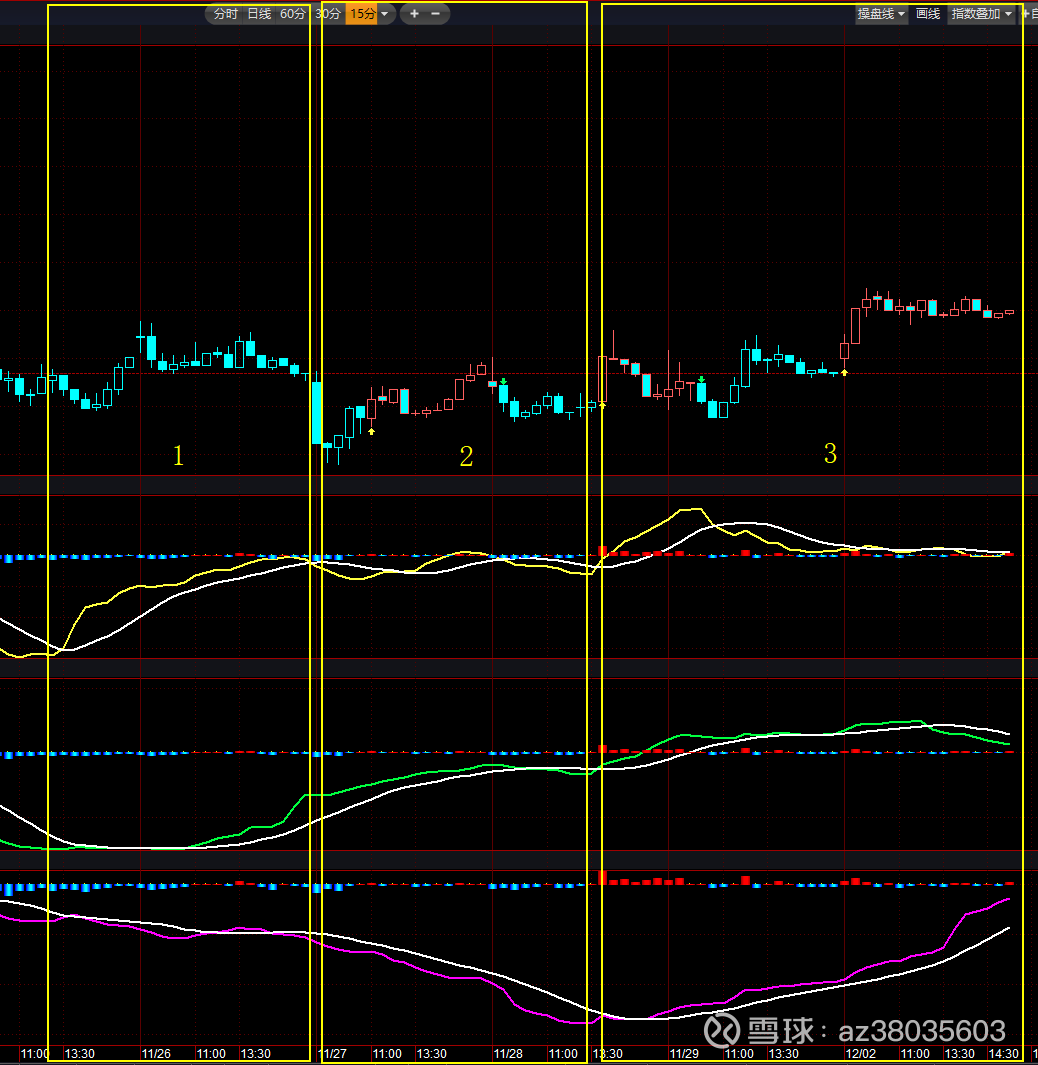Switch to the 60分 timeframe

[x=293, y=14]
